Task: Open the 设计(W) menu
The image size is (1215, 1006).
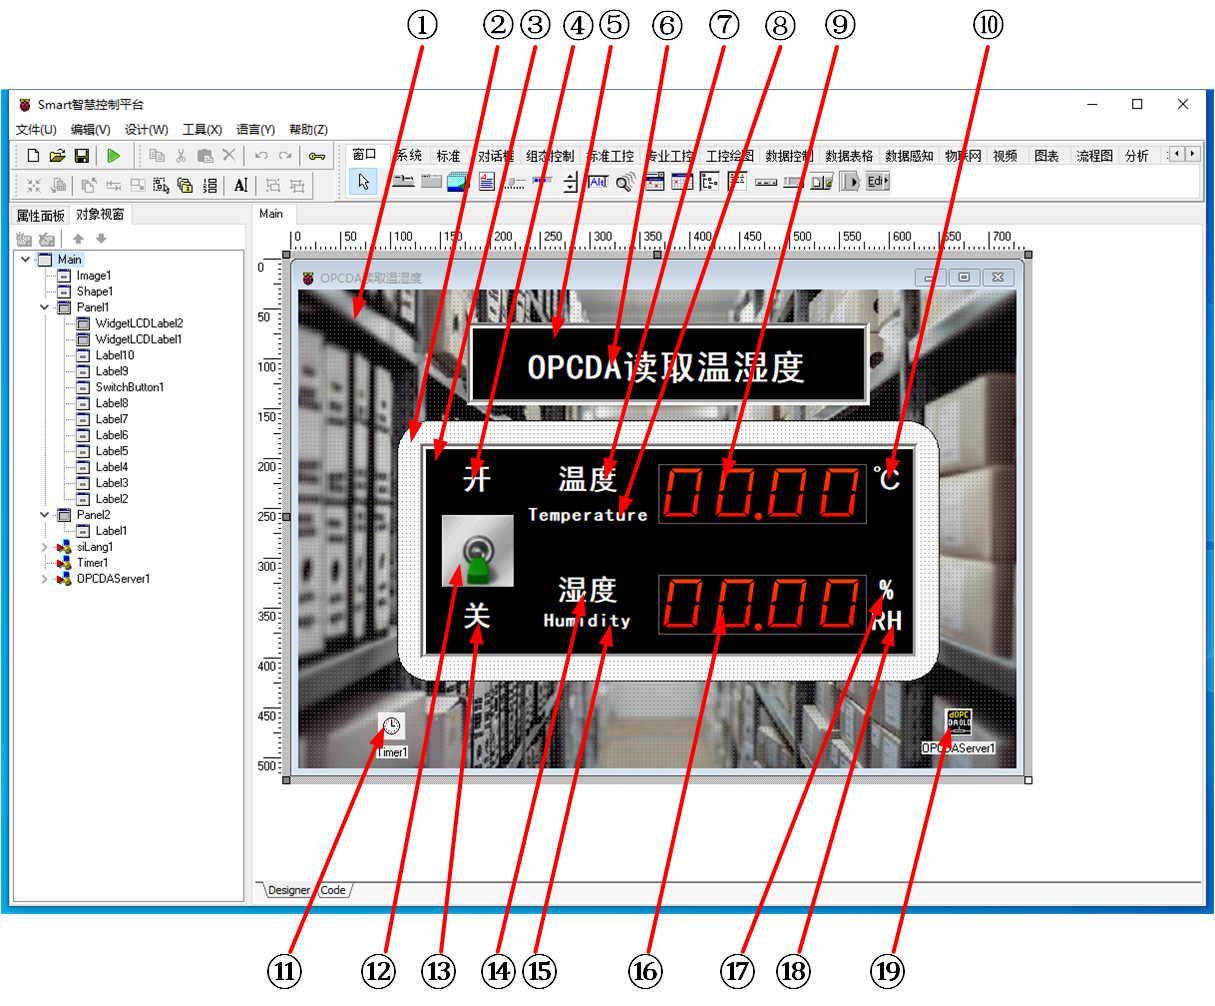Action: pyautogui.click(x=146, y=130)
